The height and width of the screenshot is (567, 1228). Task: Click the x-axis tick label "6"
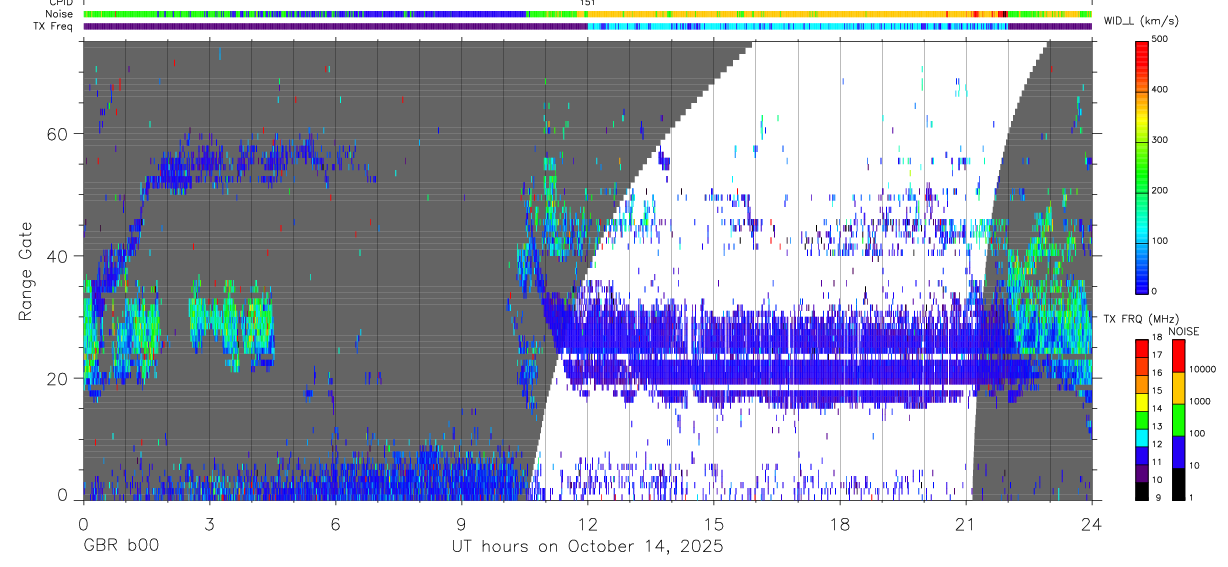click(335, 524)
